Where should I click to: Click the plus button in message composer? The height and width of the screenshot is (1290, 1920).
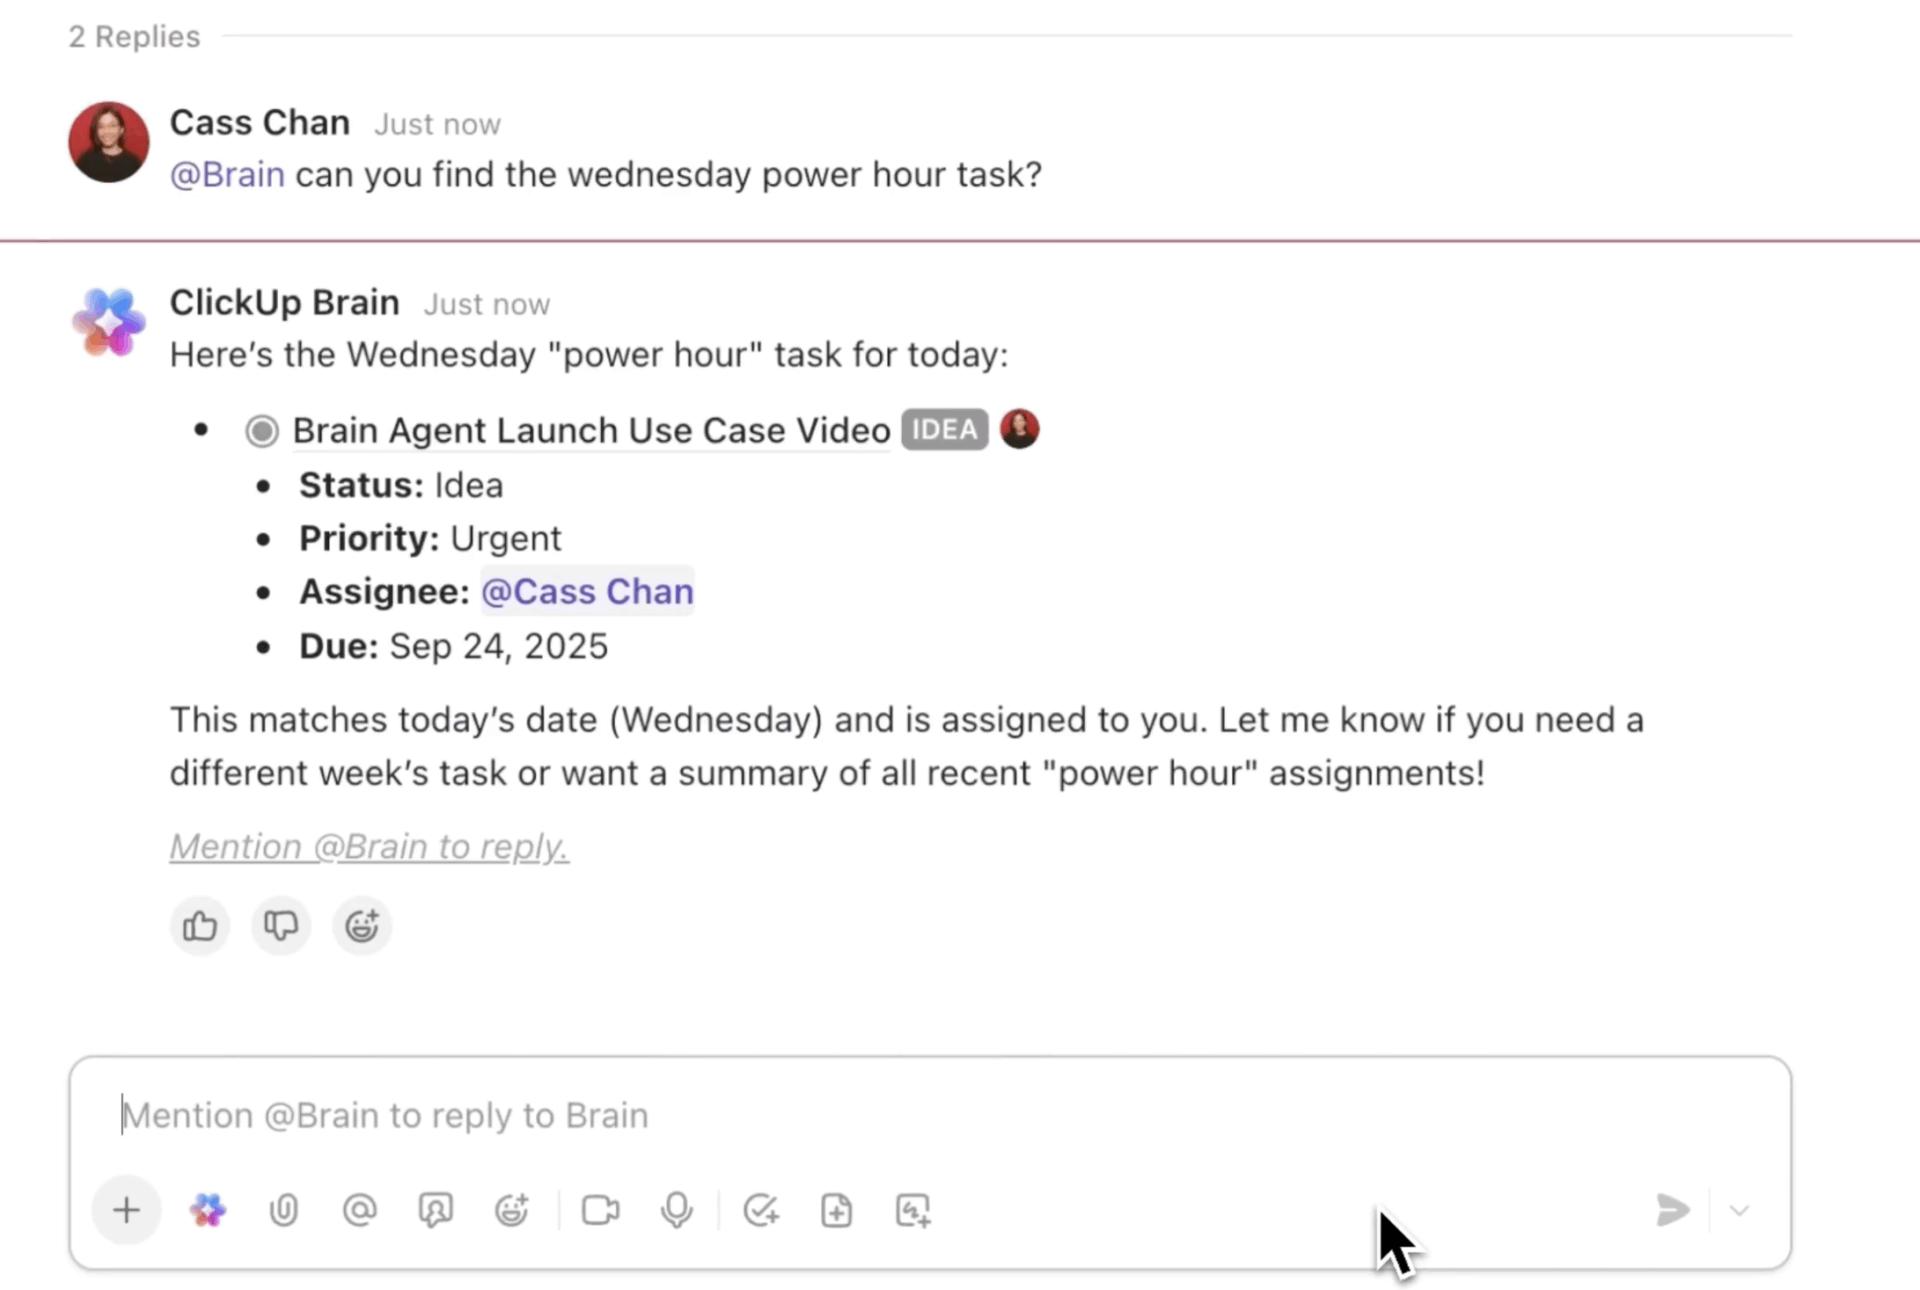click(126, 1210)
